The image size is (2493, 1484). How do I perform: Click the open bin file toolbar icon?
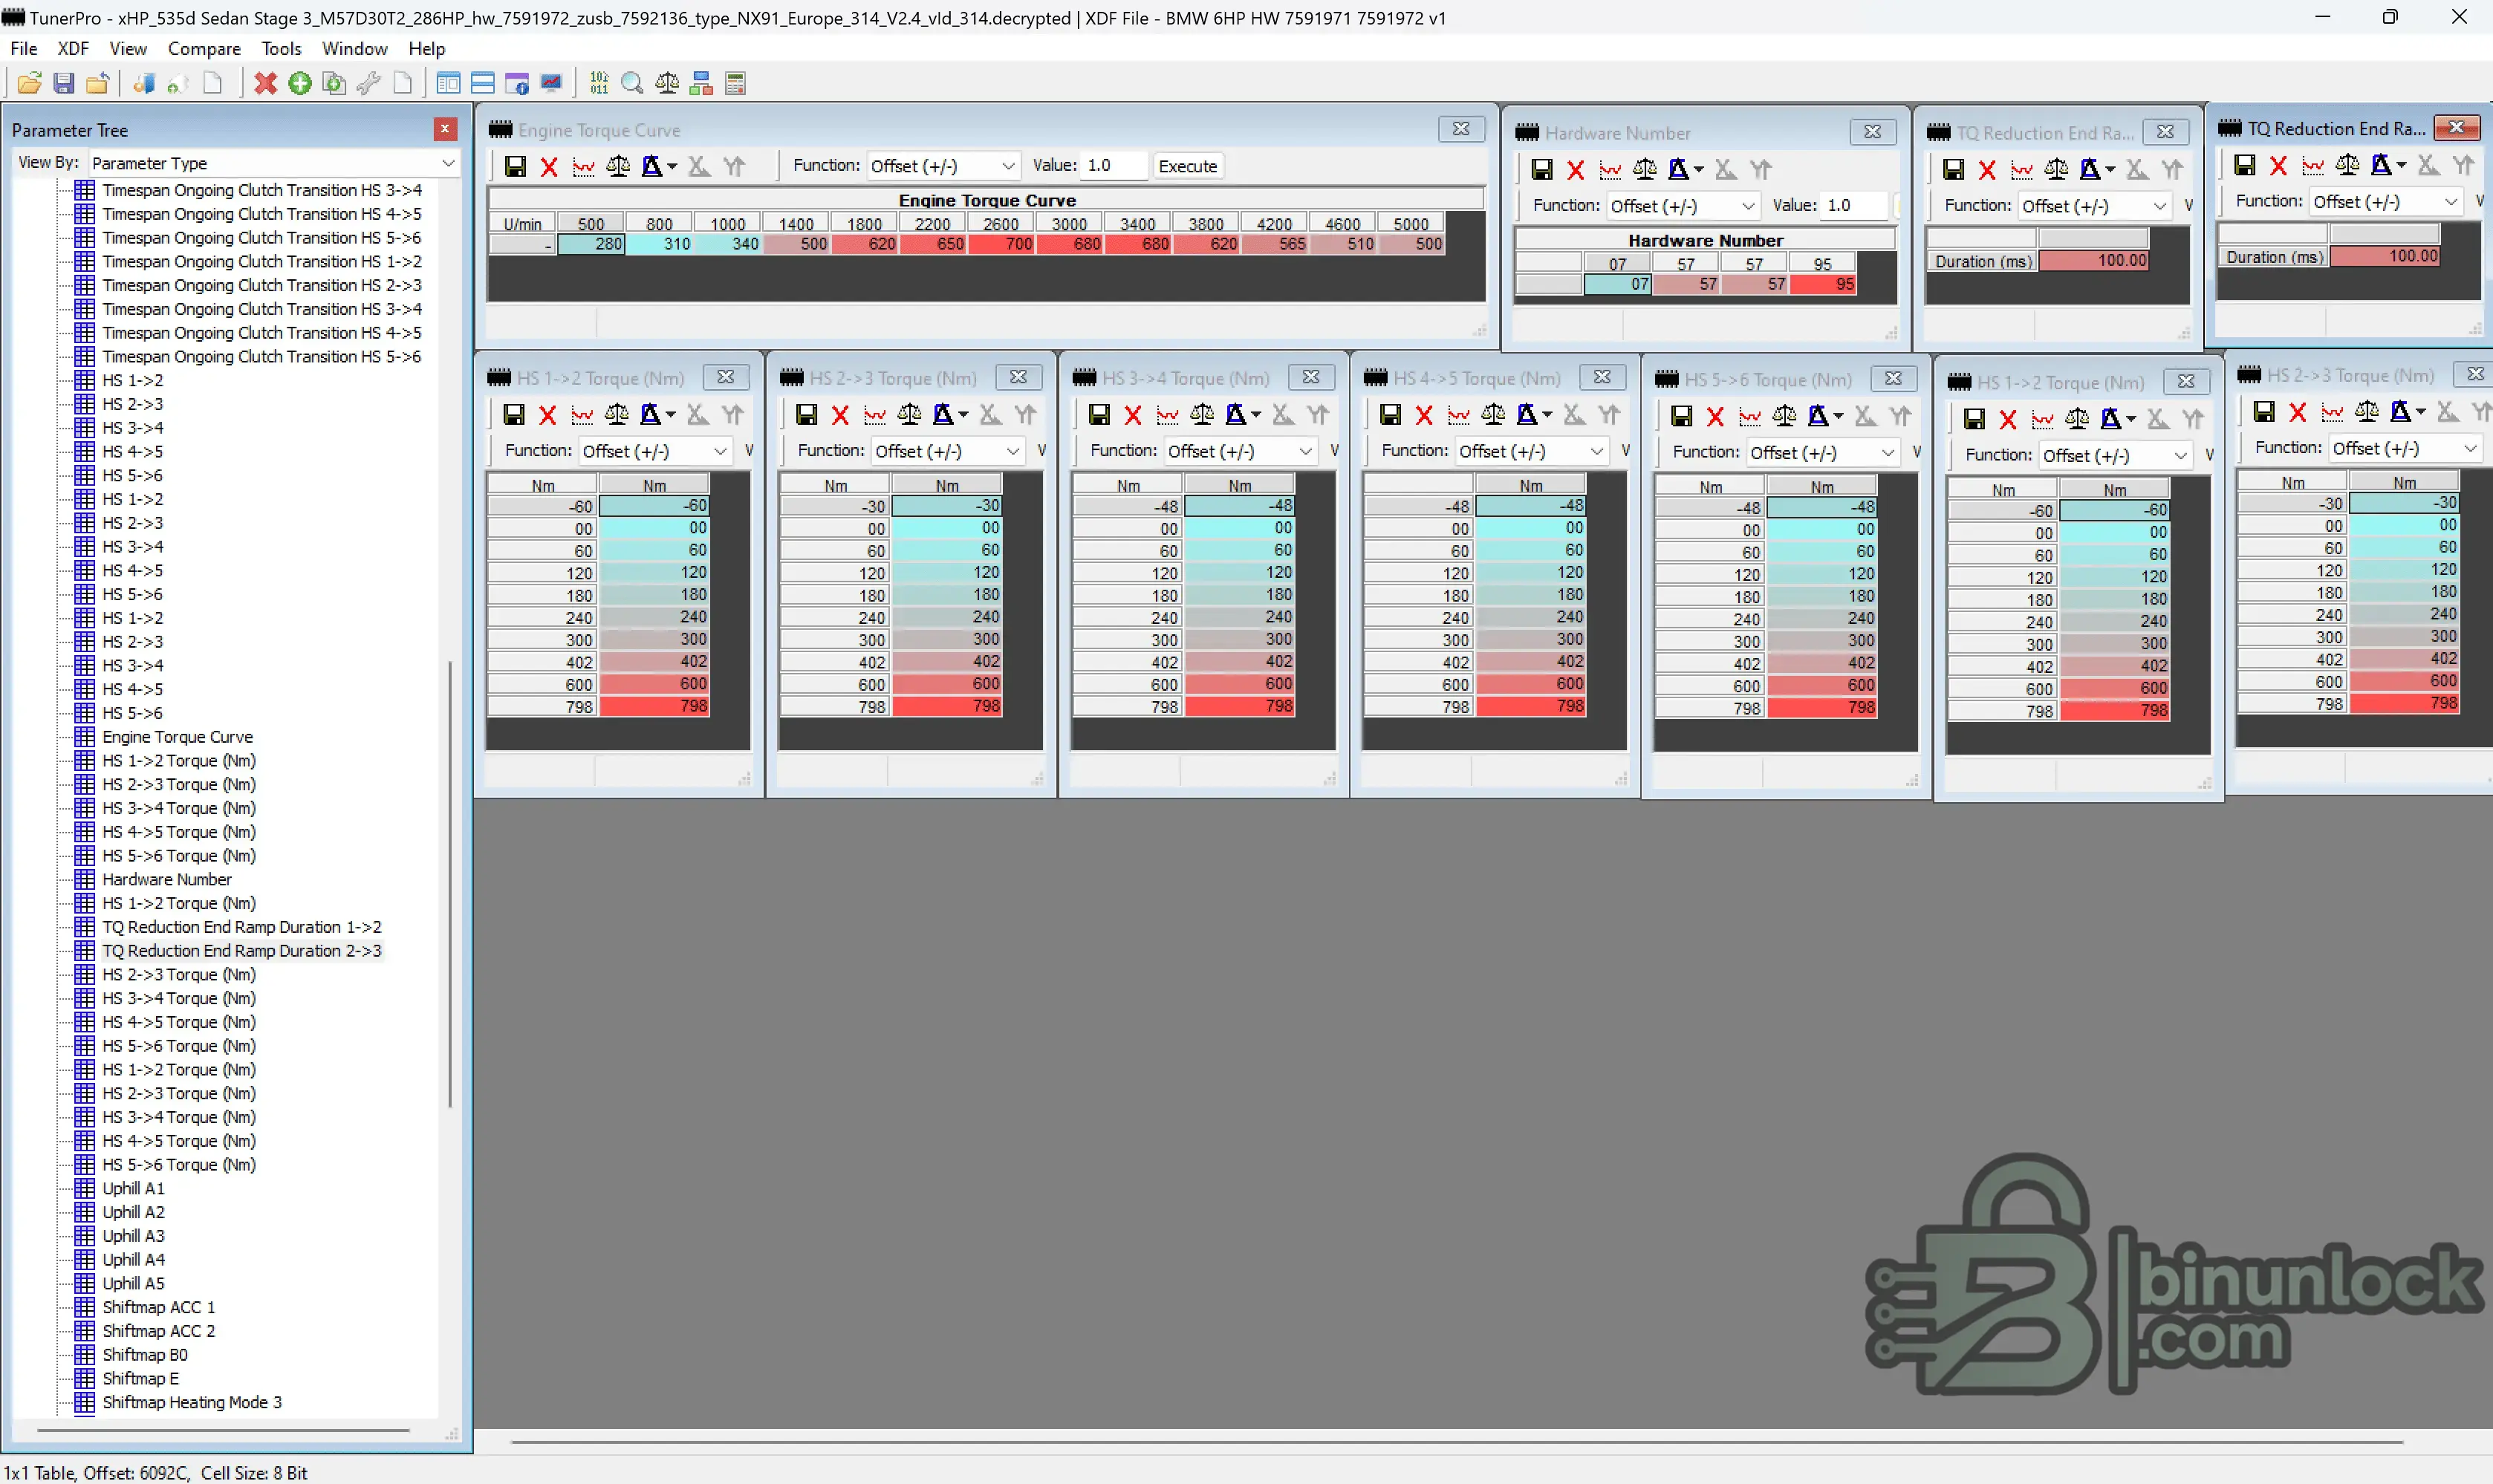click(x=29, y=83)
